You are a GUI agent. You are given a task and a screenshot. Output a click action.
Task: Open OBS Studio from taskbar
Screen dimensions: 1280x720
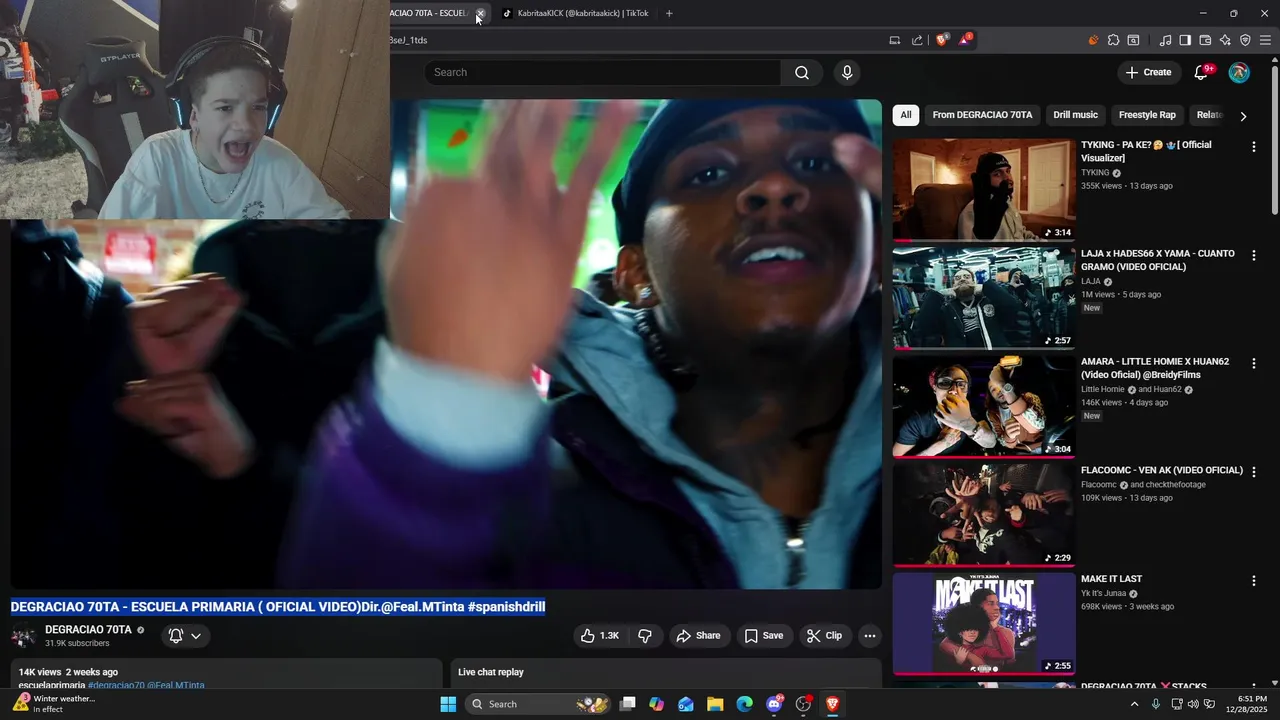803,704
